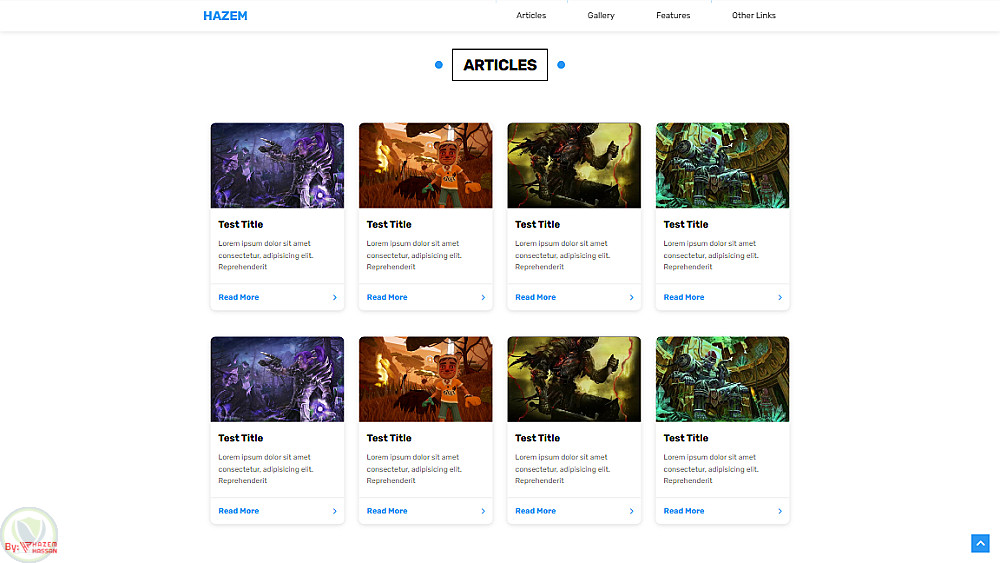The image size is (1000, 563).
Task: Select Test Title on first-row purple card
Action: [240, 224]
